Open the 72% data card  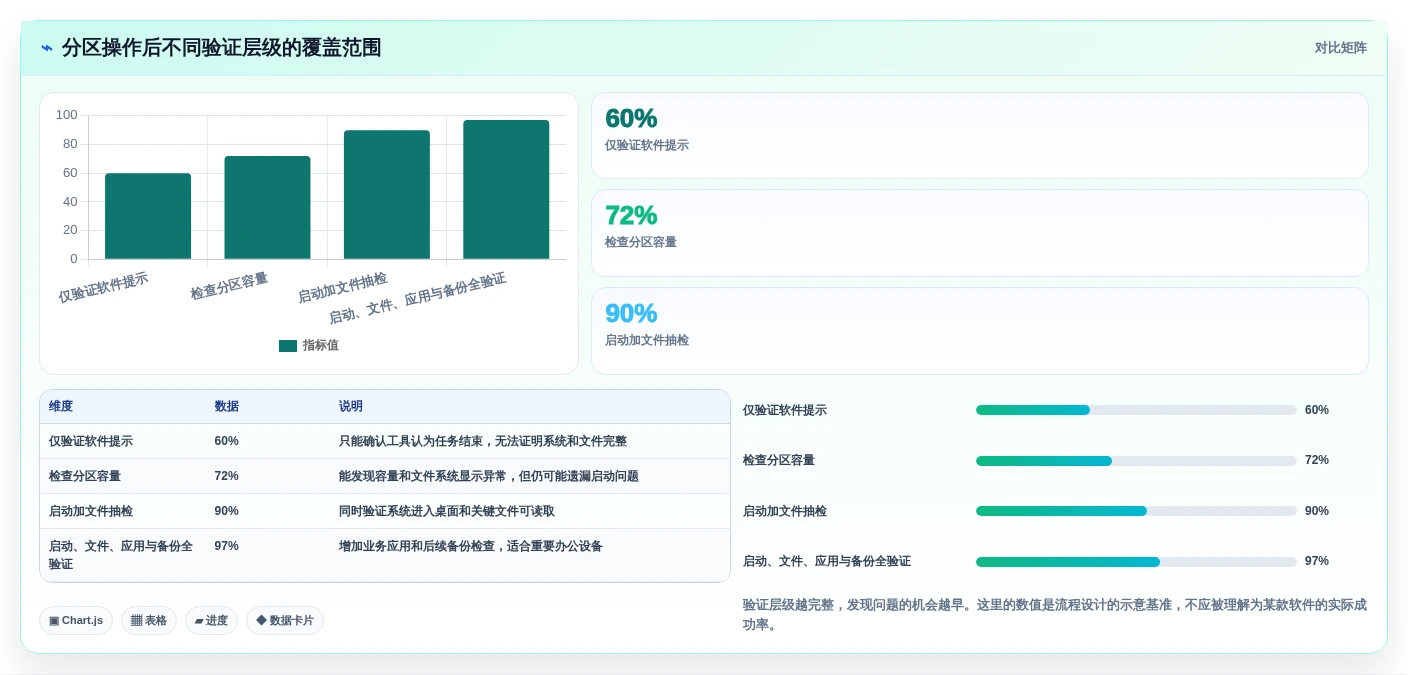979,233
